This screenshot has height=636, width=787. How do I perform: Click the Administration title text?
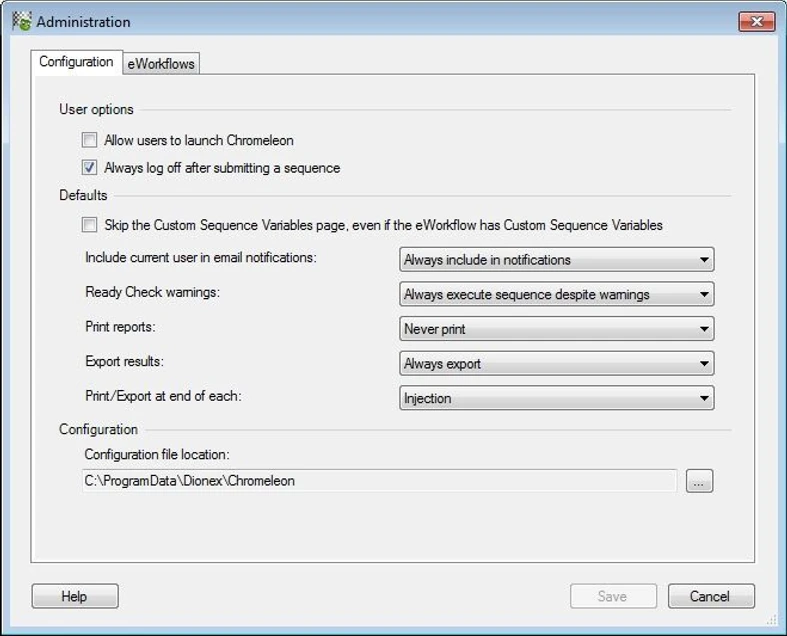coord(83,22)
